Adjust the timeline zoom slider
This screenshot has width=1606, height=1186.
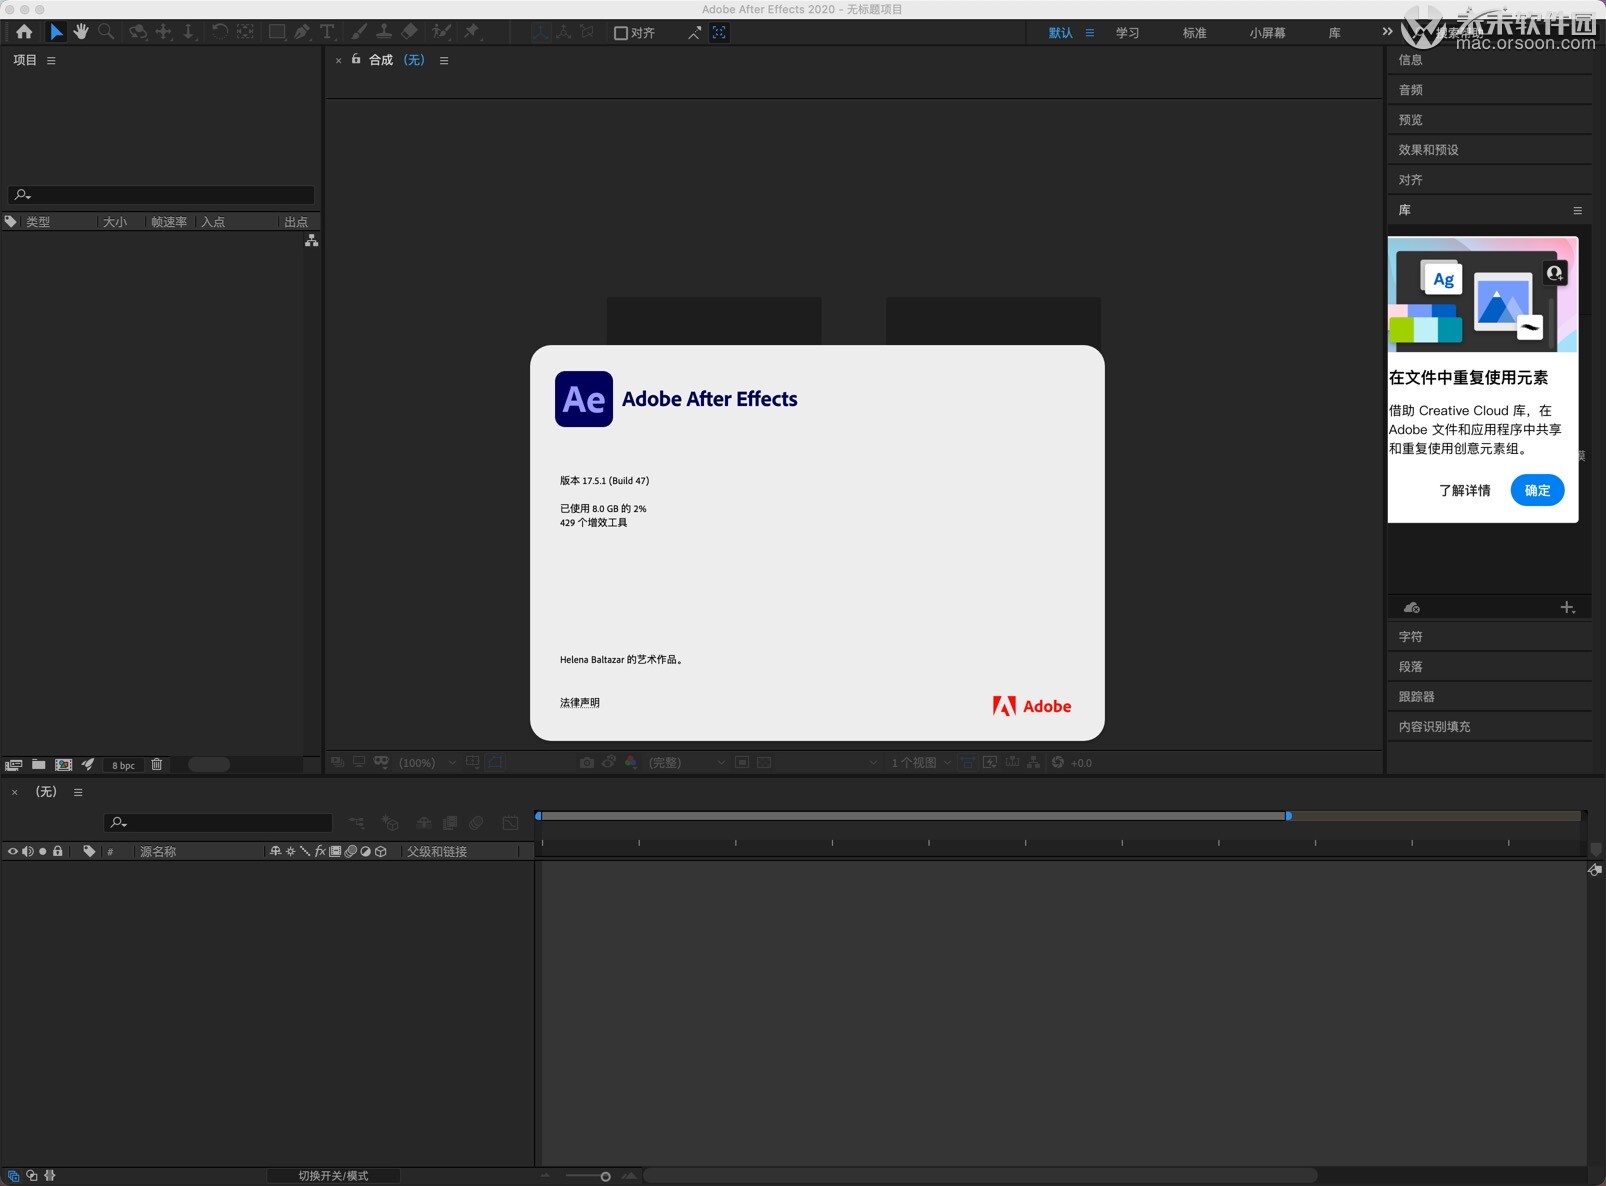point(605,1176)
